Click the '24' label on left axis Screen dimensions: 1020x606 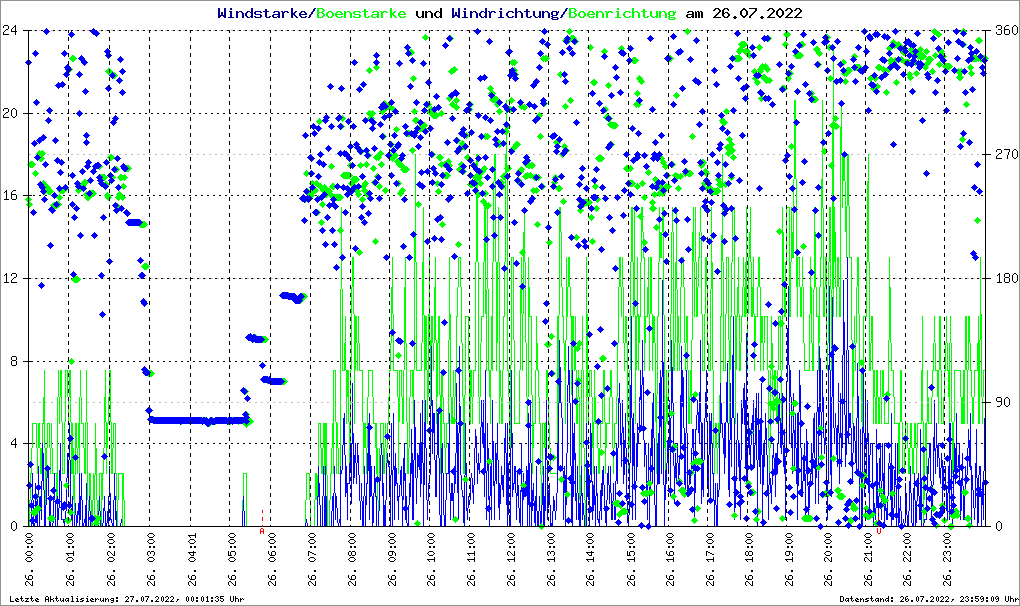(x=12, y=30)
